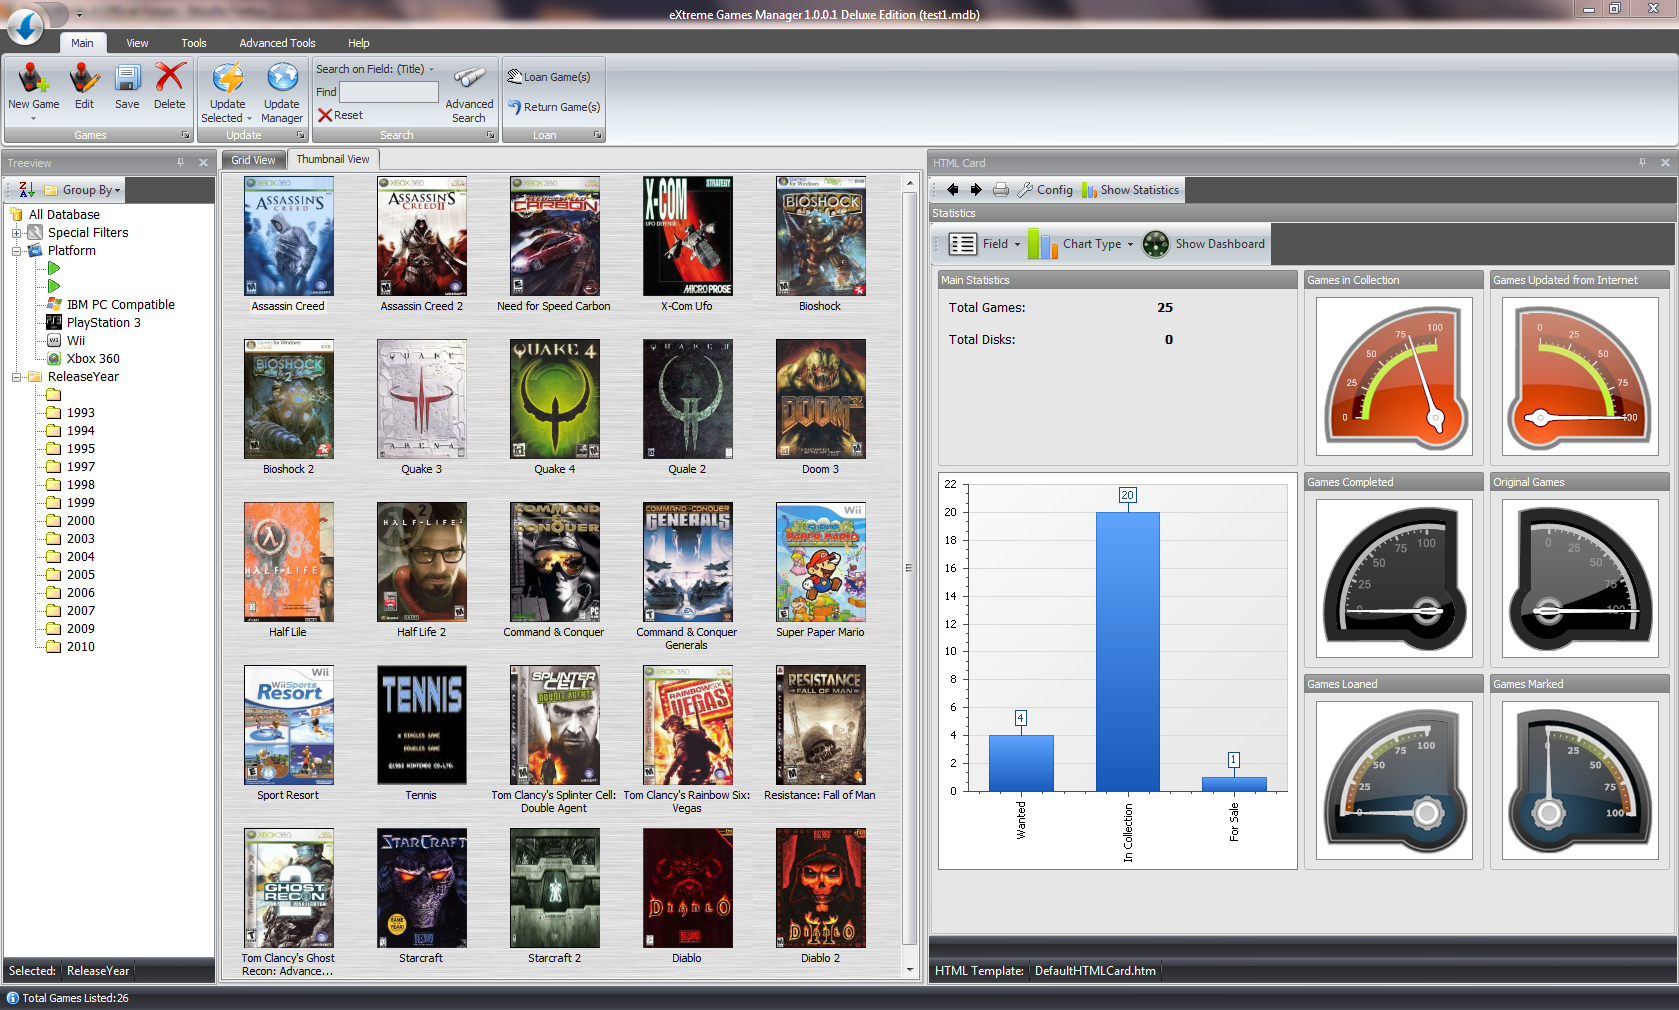This screenshot has width=1679, height=1010.
Task: Switch to the Thumbnail View tab
Action: 332,159
